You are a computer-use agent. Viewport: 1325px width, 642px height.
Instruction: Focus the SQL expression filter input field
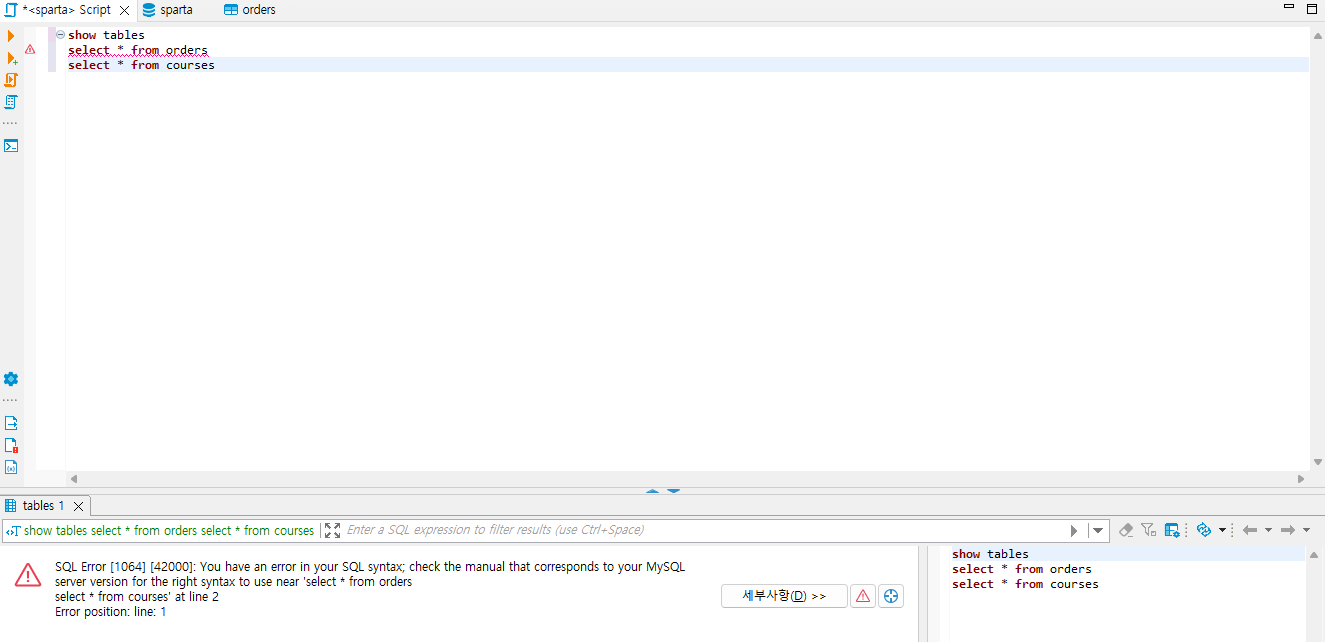point(703,530)
